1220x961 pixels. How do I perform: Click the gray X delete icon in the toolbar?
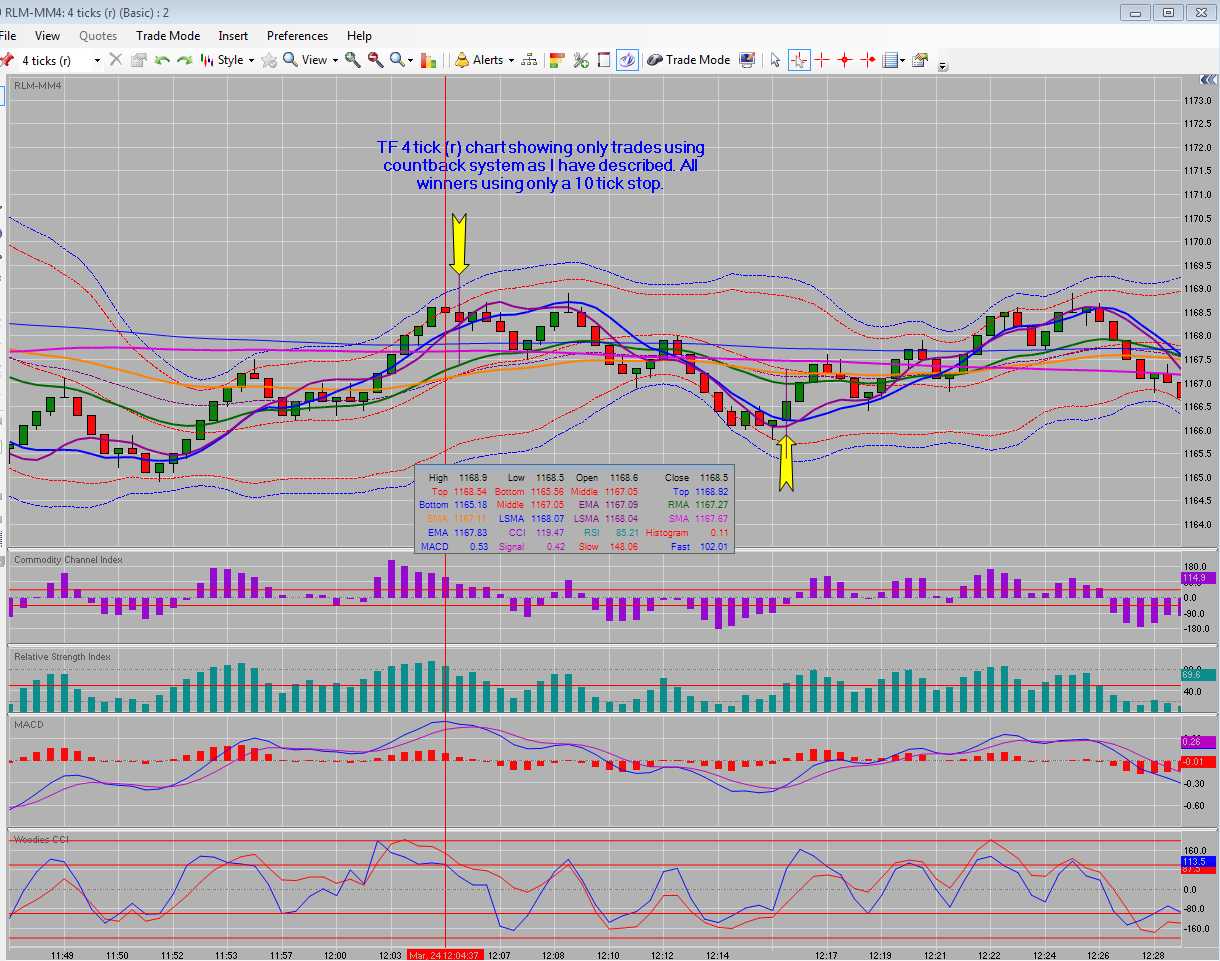click(x=116, y=60)
